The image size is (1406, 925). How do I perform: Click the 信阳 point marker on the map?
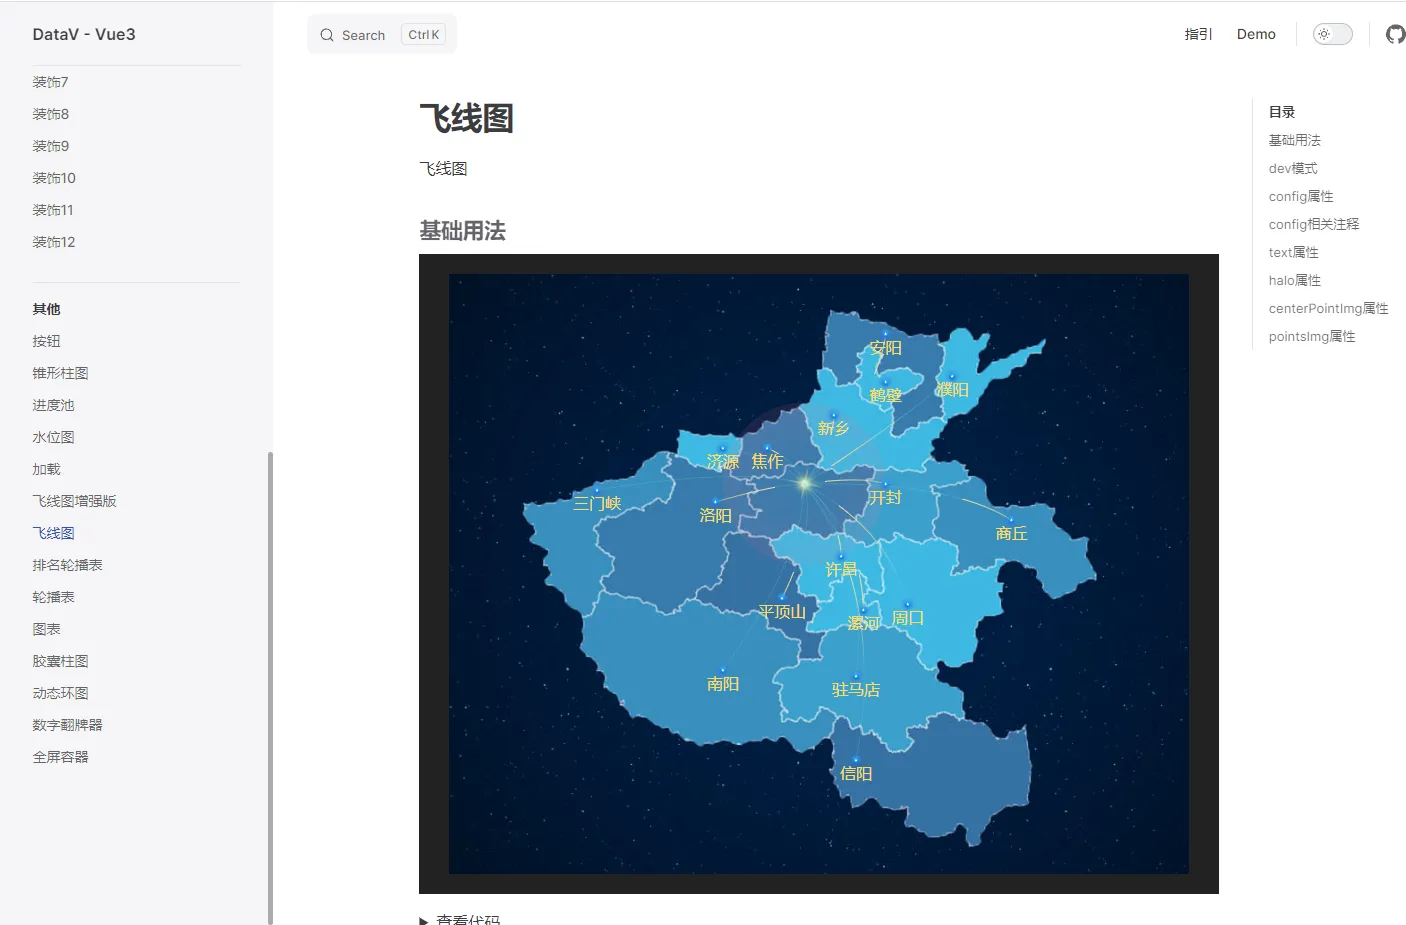coord(856,759)
